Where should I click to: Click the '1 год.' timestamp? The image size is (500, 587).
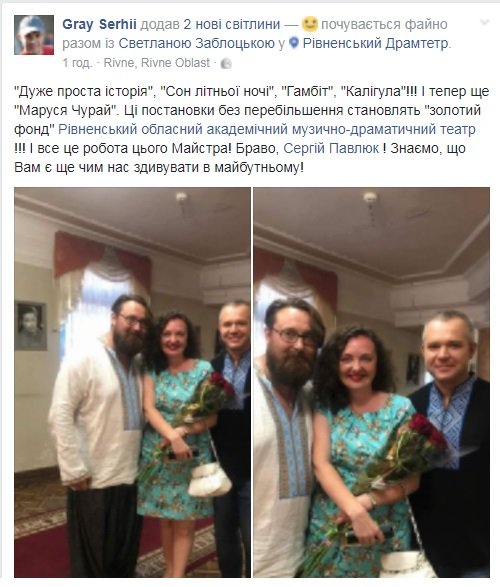(x=77, y=63)
